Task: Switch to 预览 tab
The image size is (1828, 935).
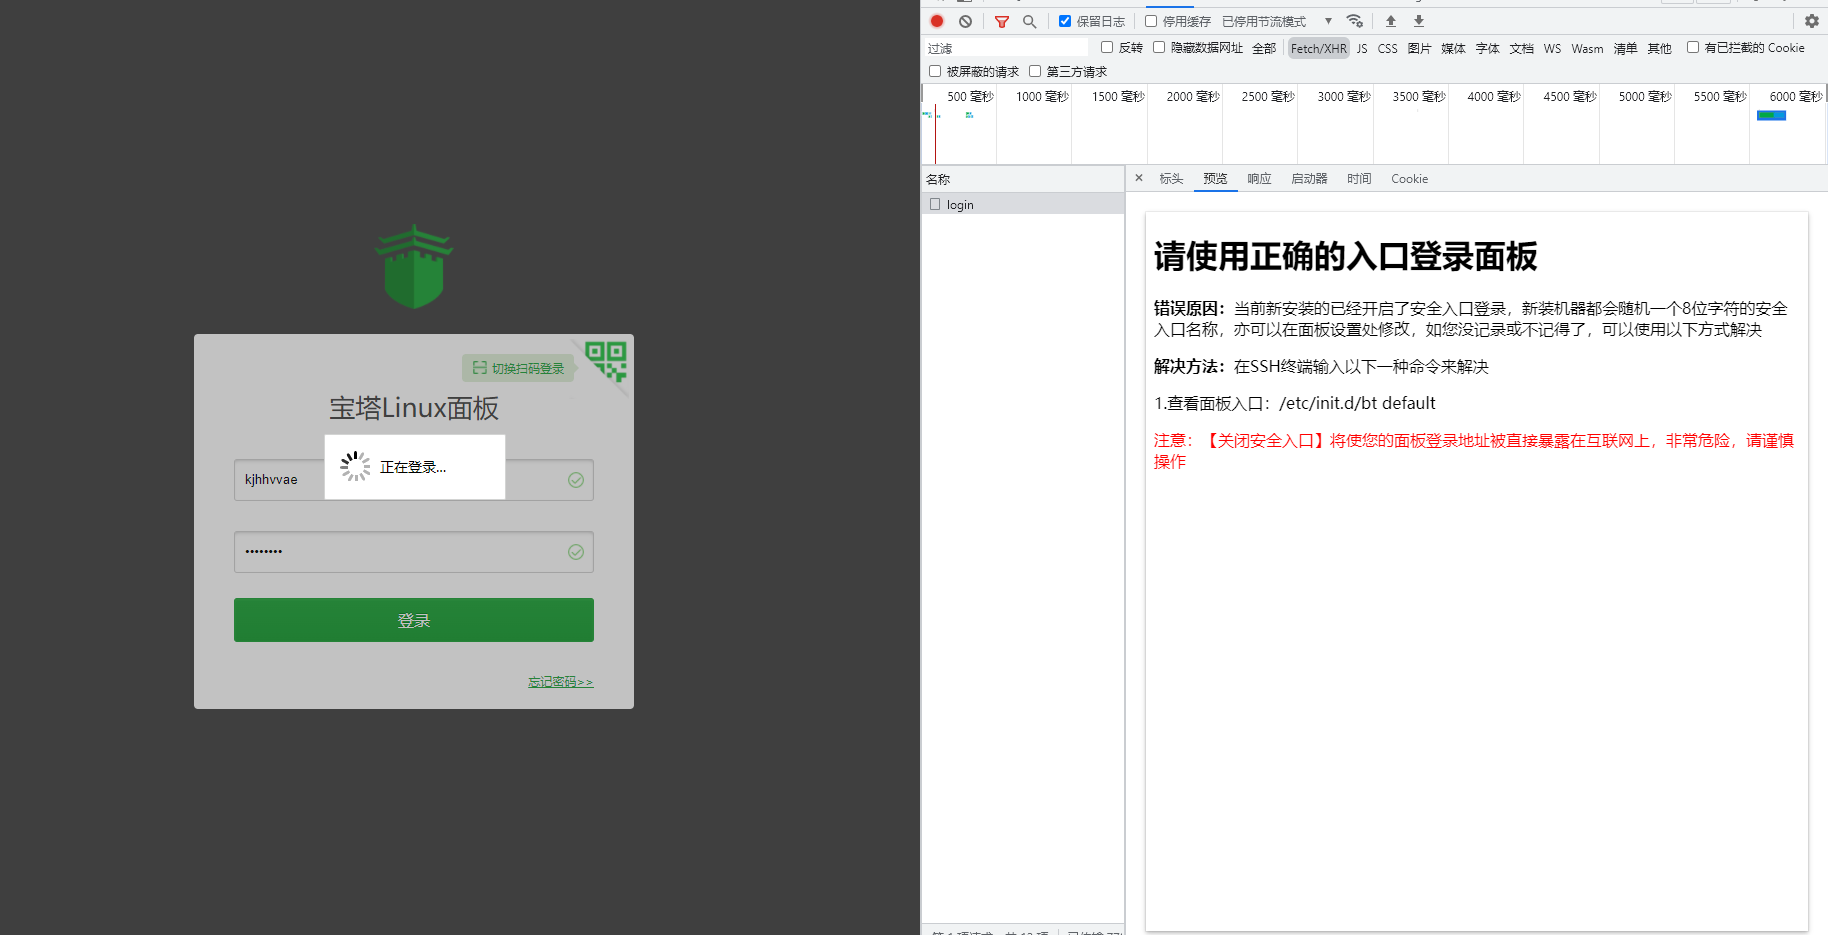Action: [1215, 178]
